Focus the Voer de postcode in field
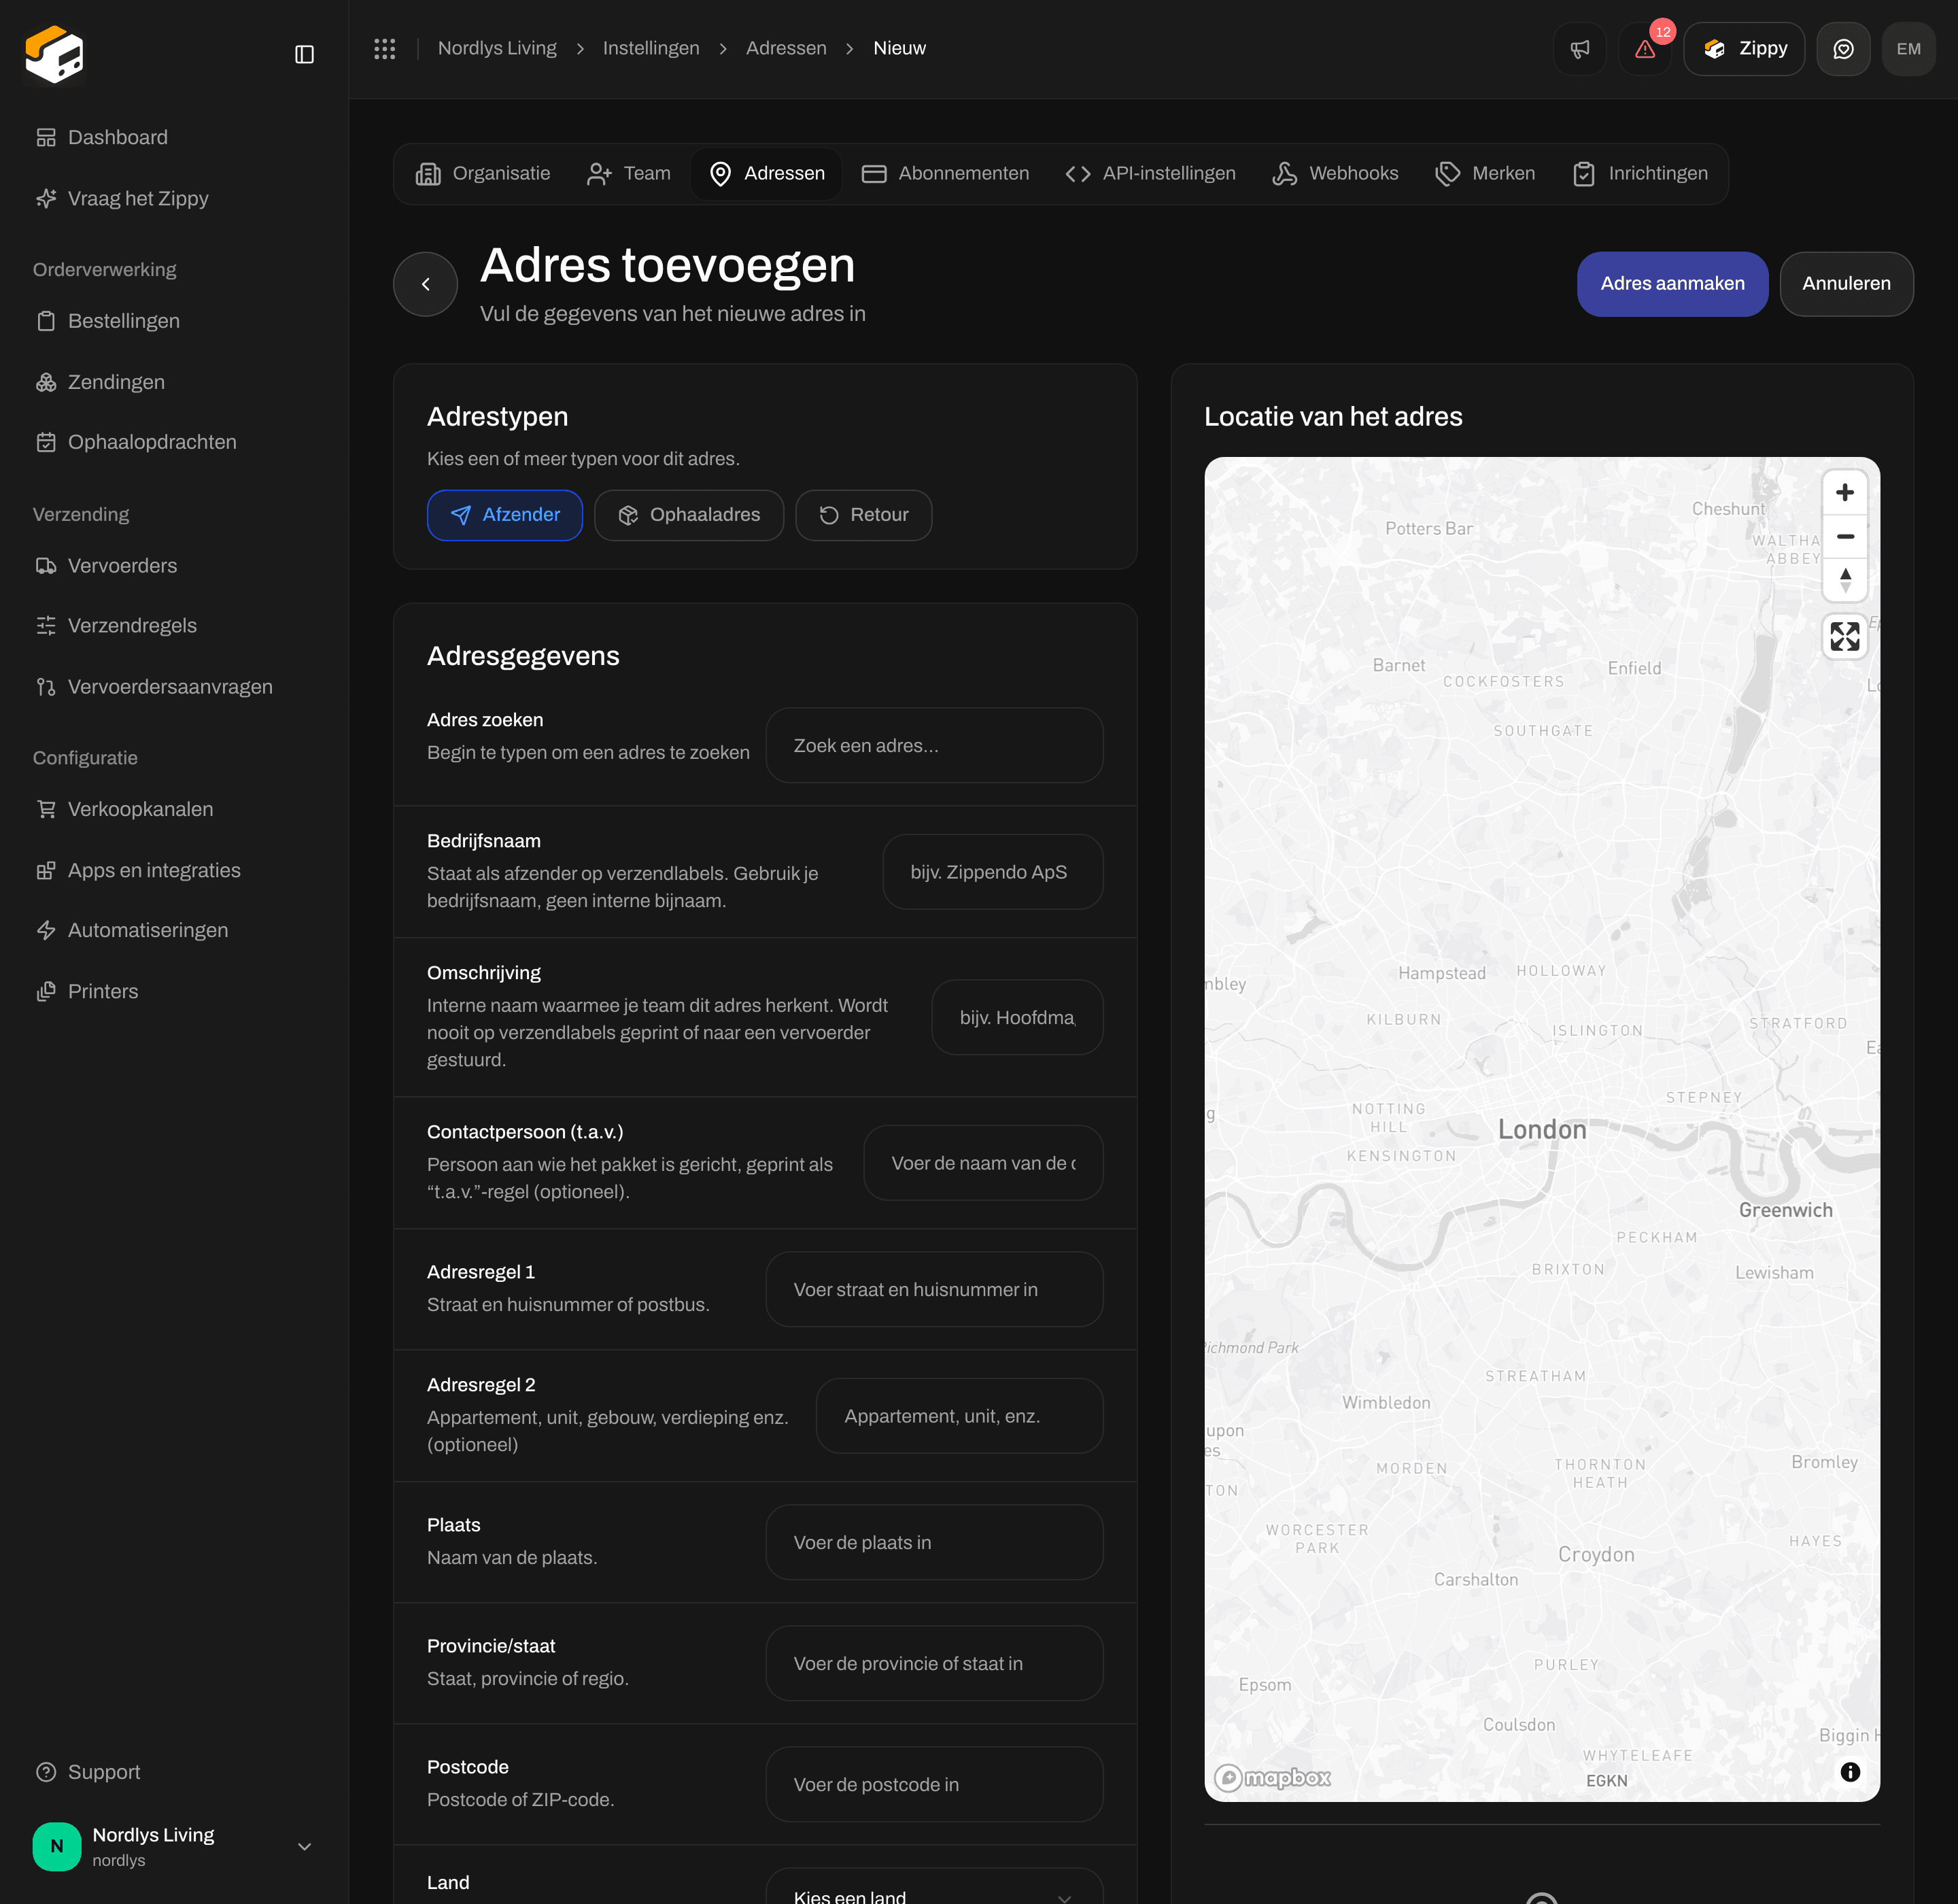 coord(934,1785)
